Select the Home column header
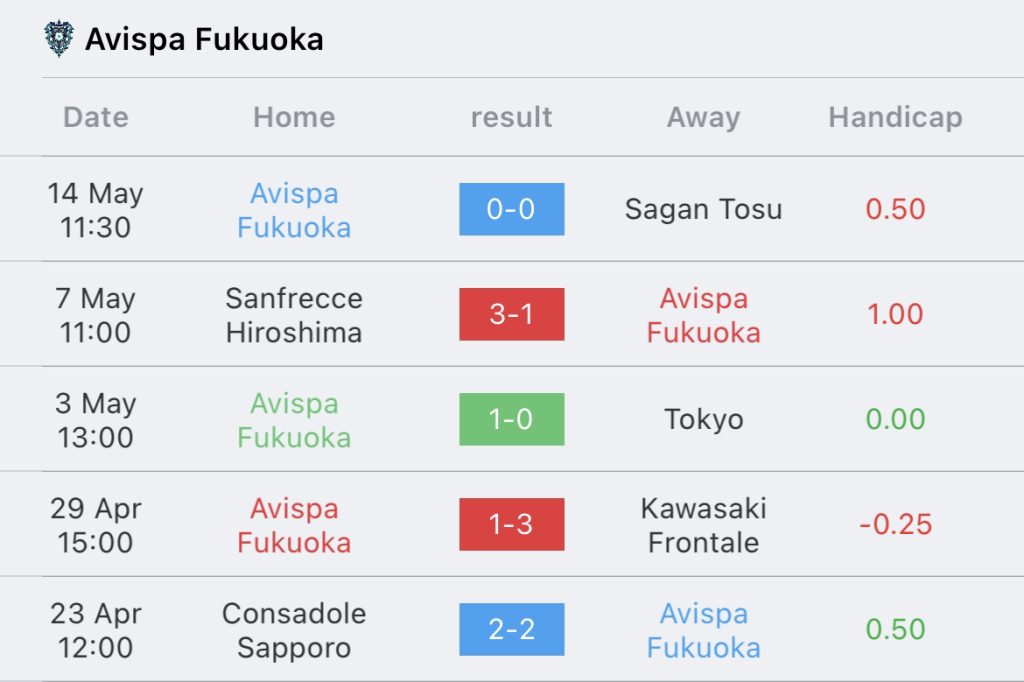 point(295,118)
